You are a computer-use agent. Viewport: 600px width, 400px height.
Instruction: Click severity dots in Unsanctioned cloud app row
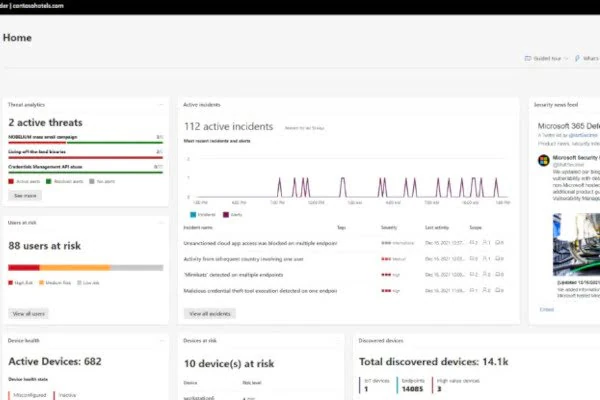[386, 243]
